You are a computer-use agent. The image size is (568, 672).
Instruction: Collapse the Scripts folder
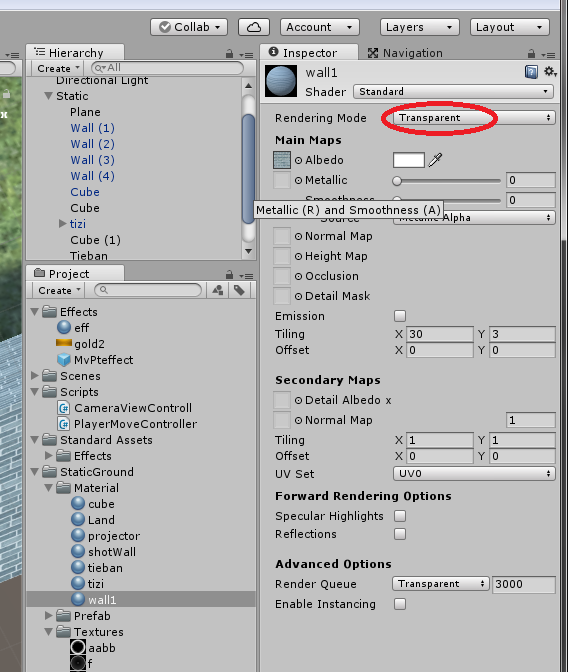pyautogui.click(x=35, y=392)
